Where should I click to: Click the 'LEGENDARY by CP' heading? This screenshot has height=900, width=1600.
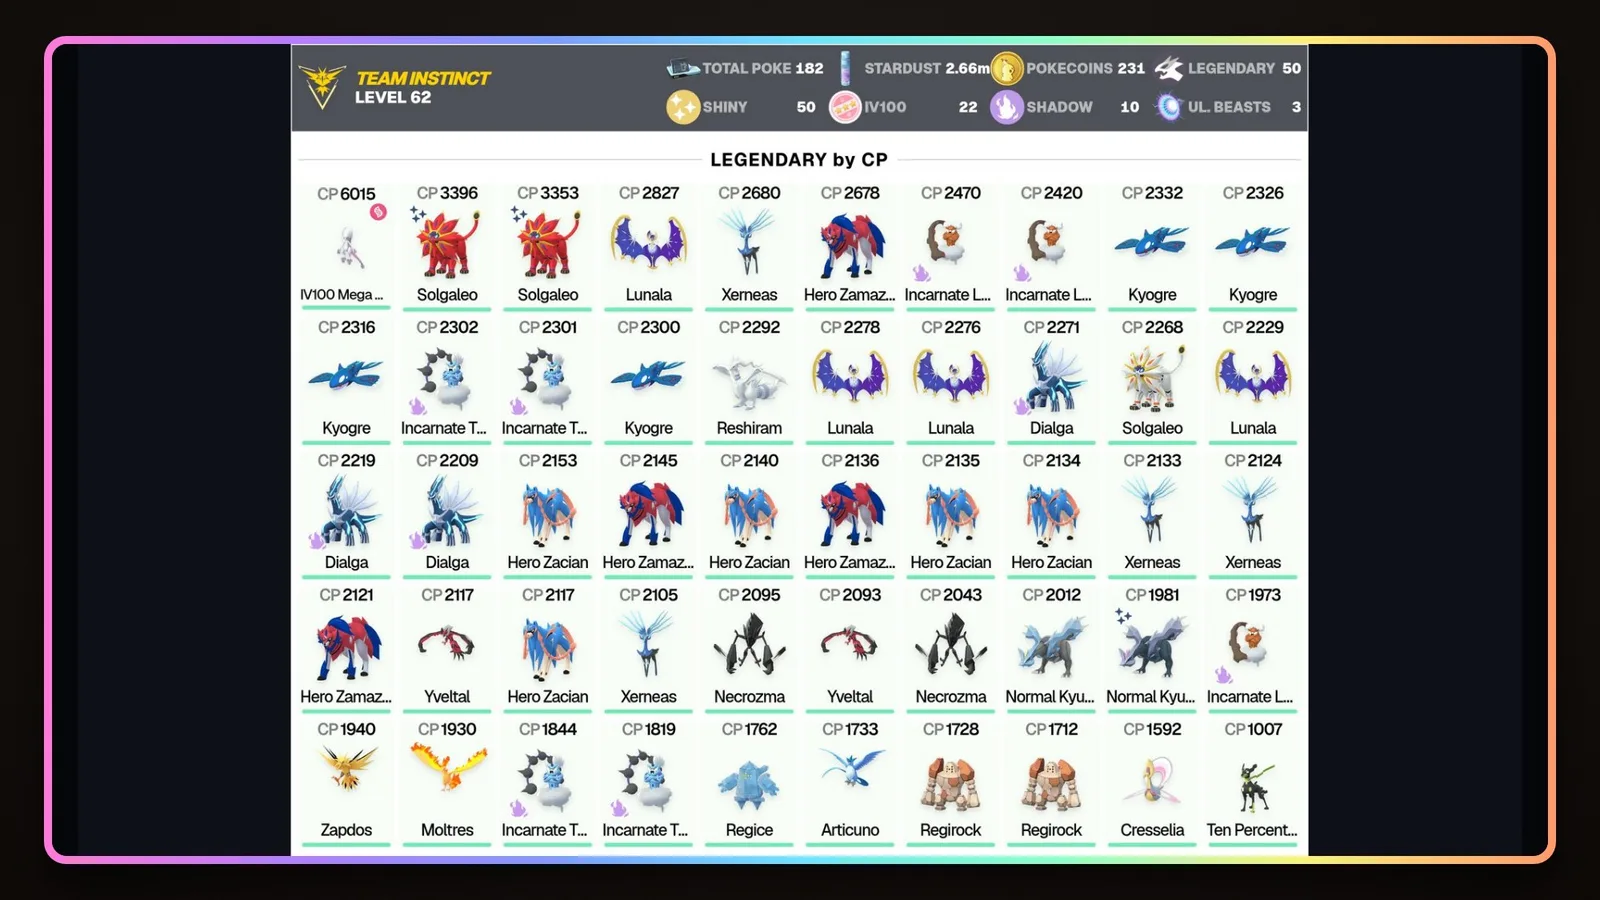(x=799, y=160)
